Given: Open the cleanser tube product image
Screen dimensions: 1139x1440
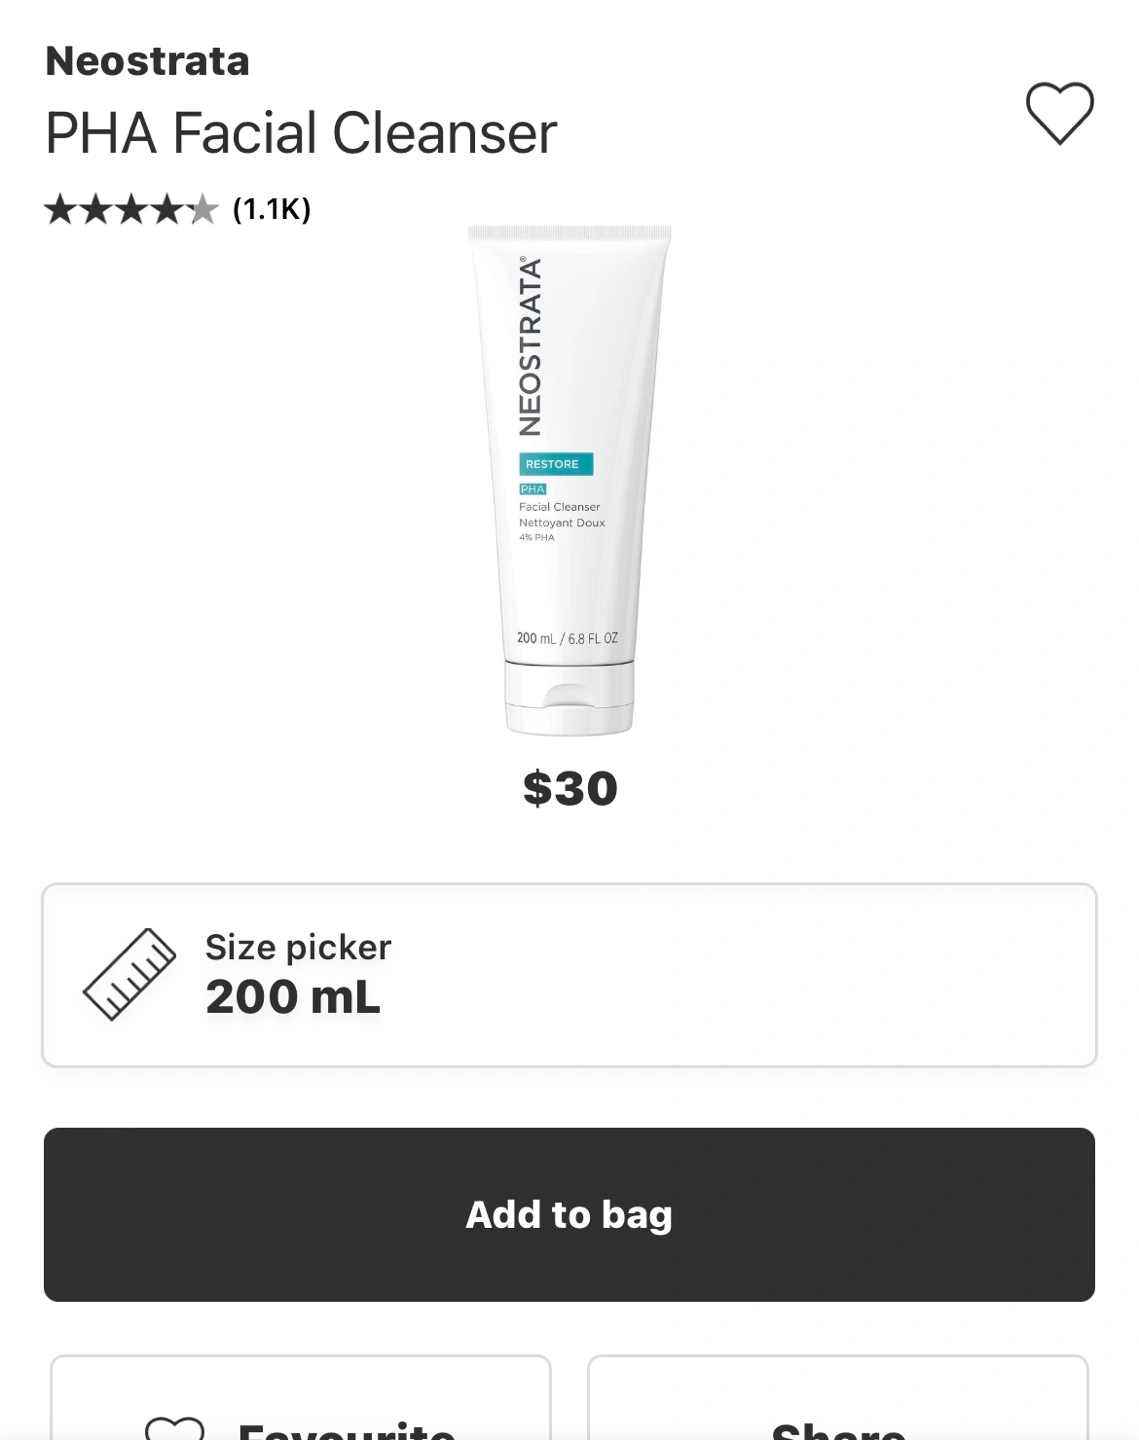Looking at the screenshot, I should pos(570,481).
